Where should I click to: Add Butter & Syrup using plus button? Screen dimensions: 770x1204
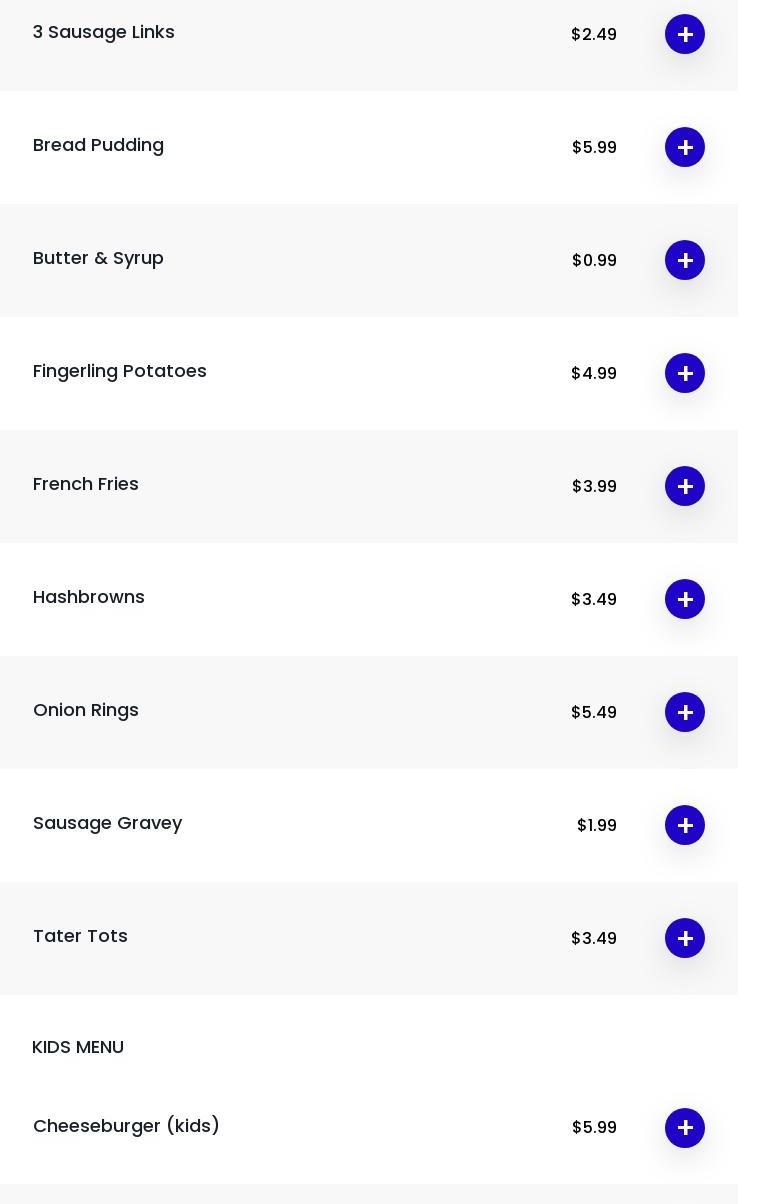tap(685, 260)
